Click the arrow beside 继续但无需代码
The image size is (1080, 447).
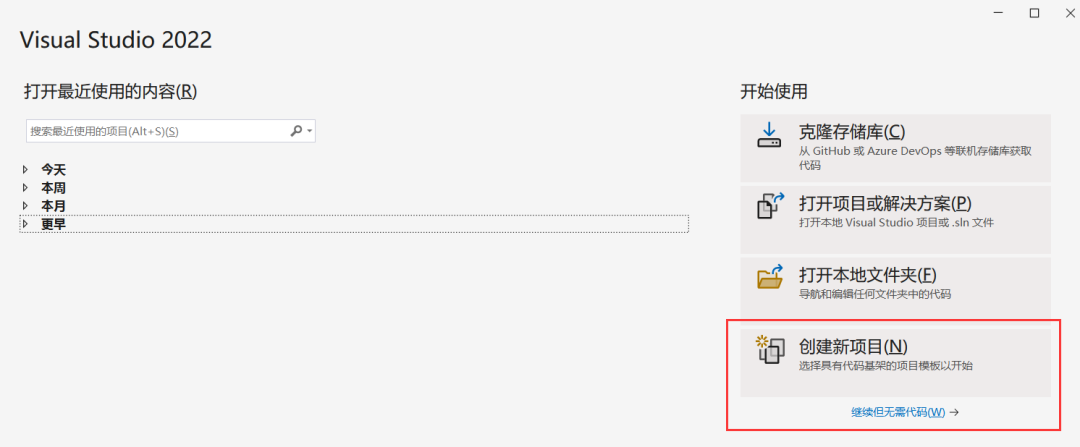pyautogui.click(x=954, y=413)
